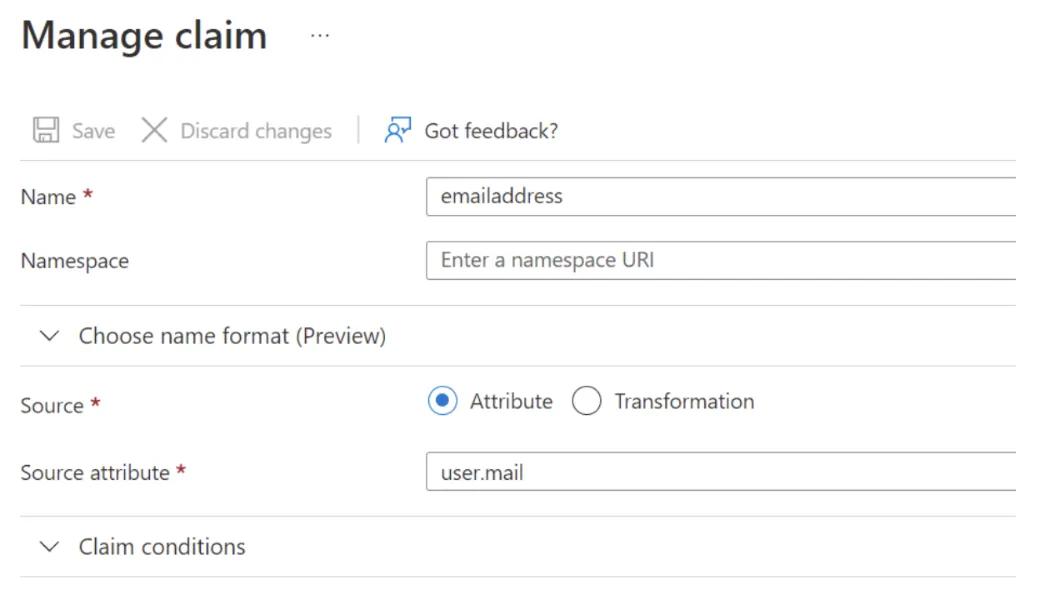
Task: Select the Transformation radio button
Action: (x=586, y=401)
